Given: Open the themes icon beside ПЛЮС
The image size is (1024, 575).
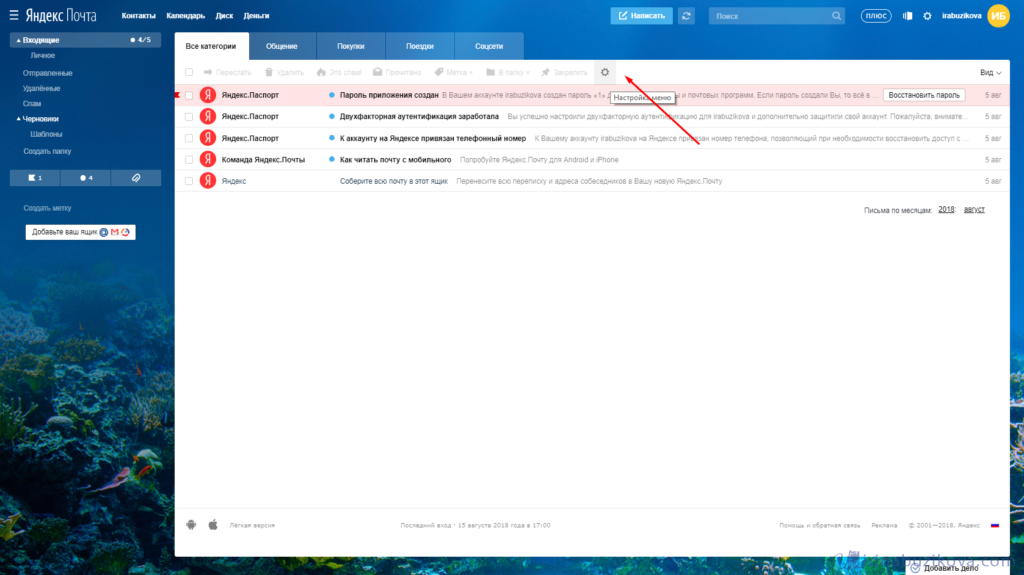Looking at the screenshot, I should click(x=907, y=16).
